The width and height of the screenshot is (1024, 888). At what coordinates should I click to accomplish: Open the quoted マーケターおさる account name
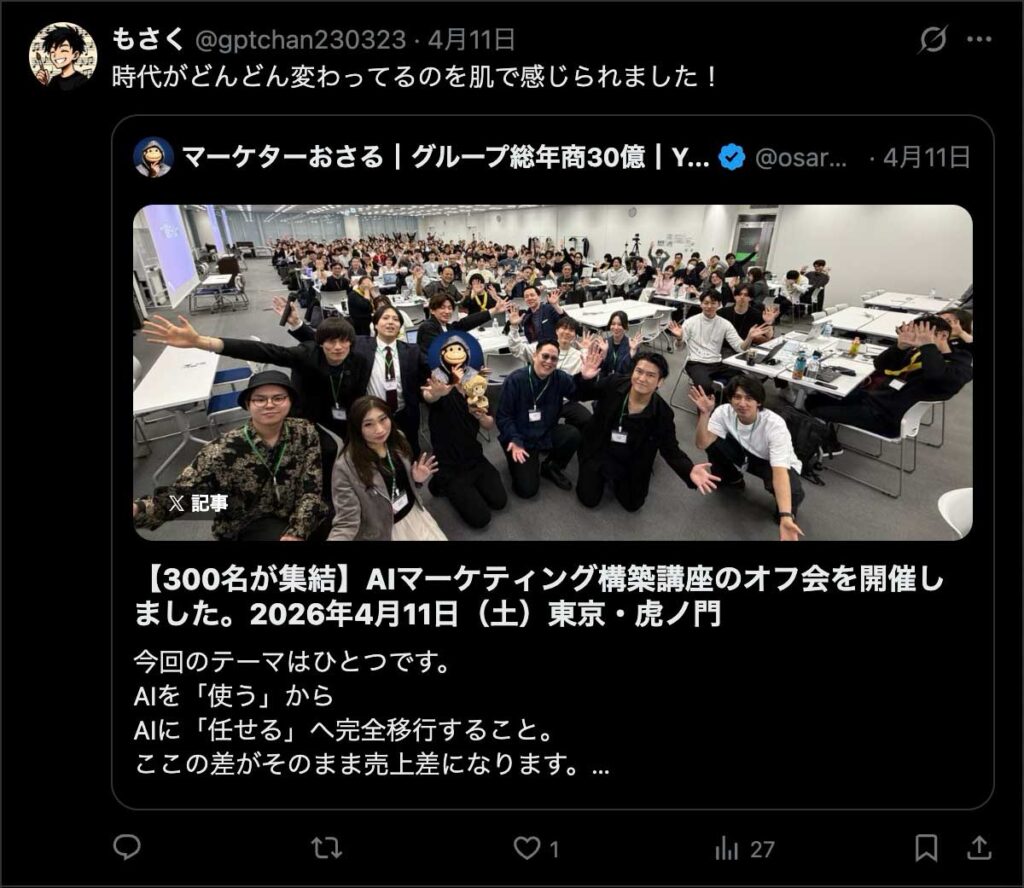pos(445,157)
